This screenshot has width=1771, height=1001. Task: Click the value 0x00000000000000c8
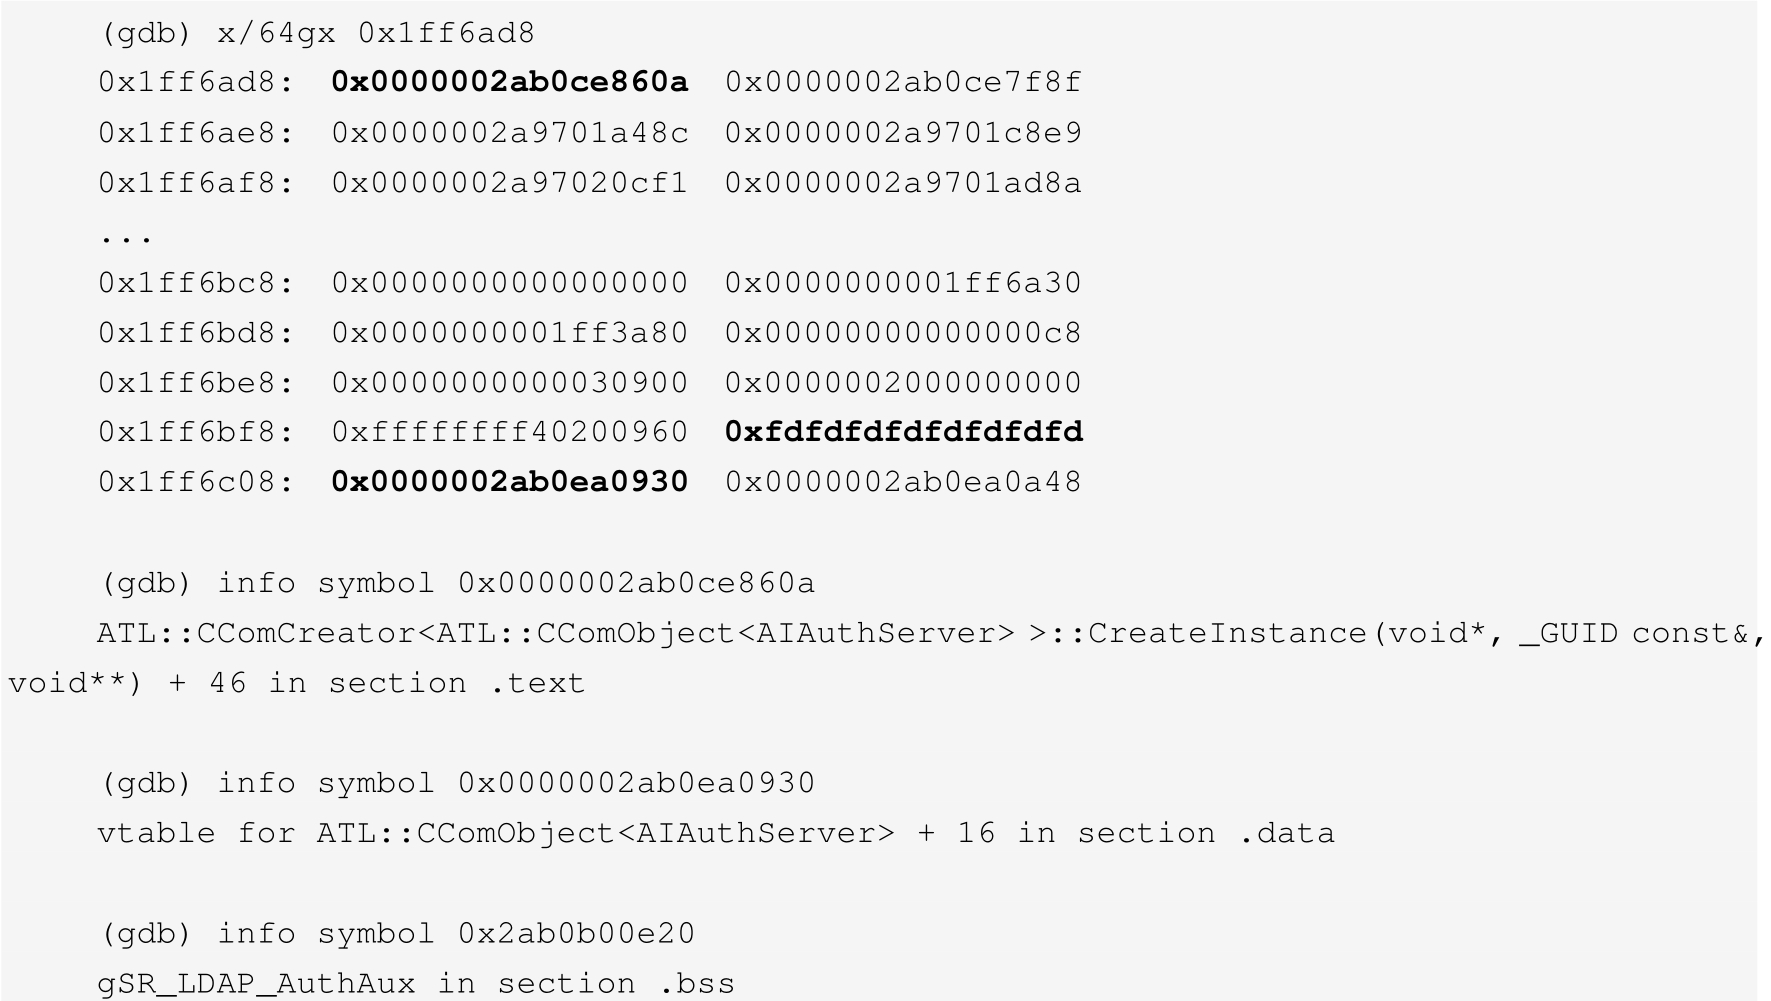903,333
